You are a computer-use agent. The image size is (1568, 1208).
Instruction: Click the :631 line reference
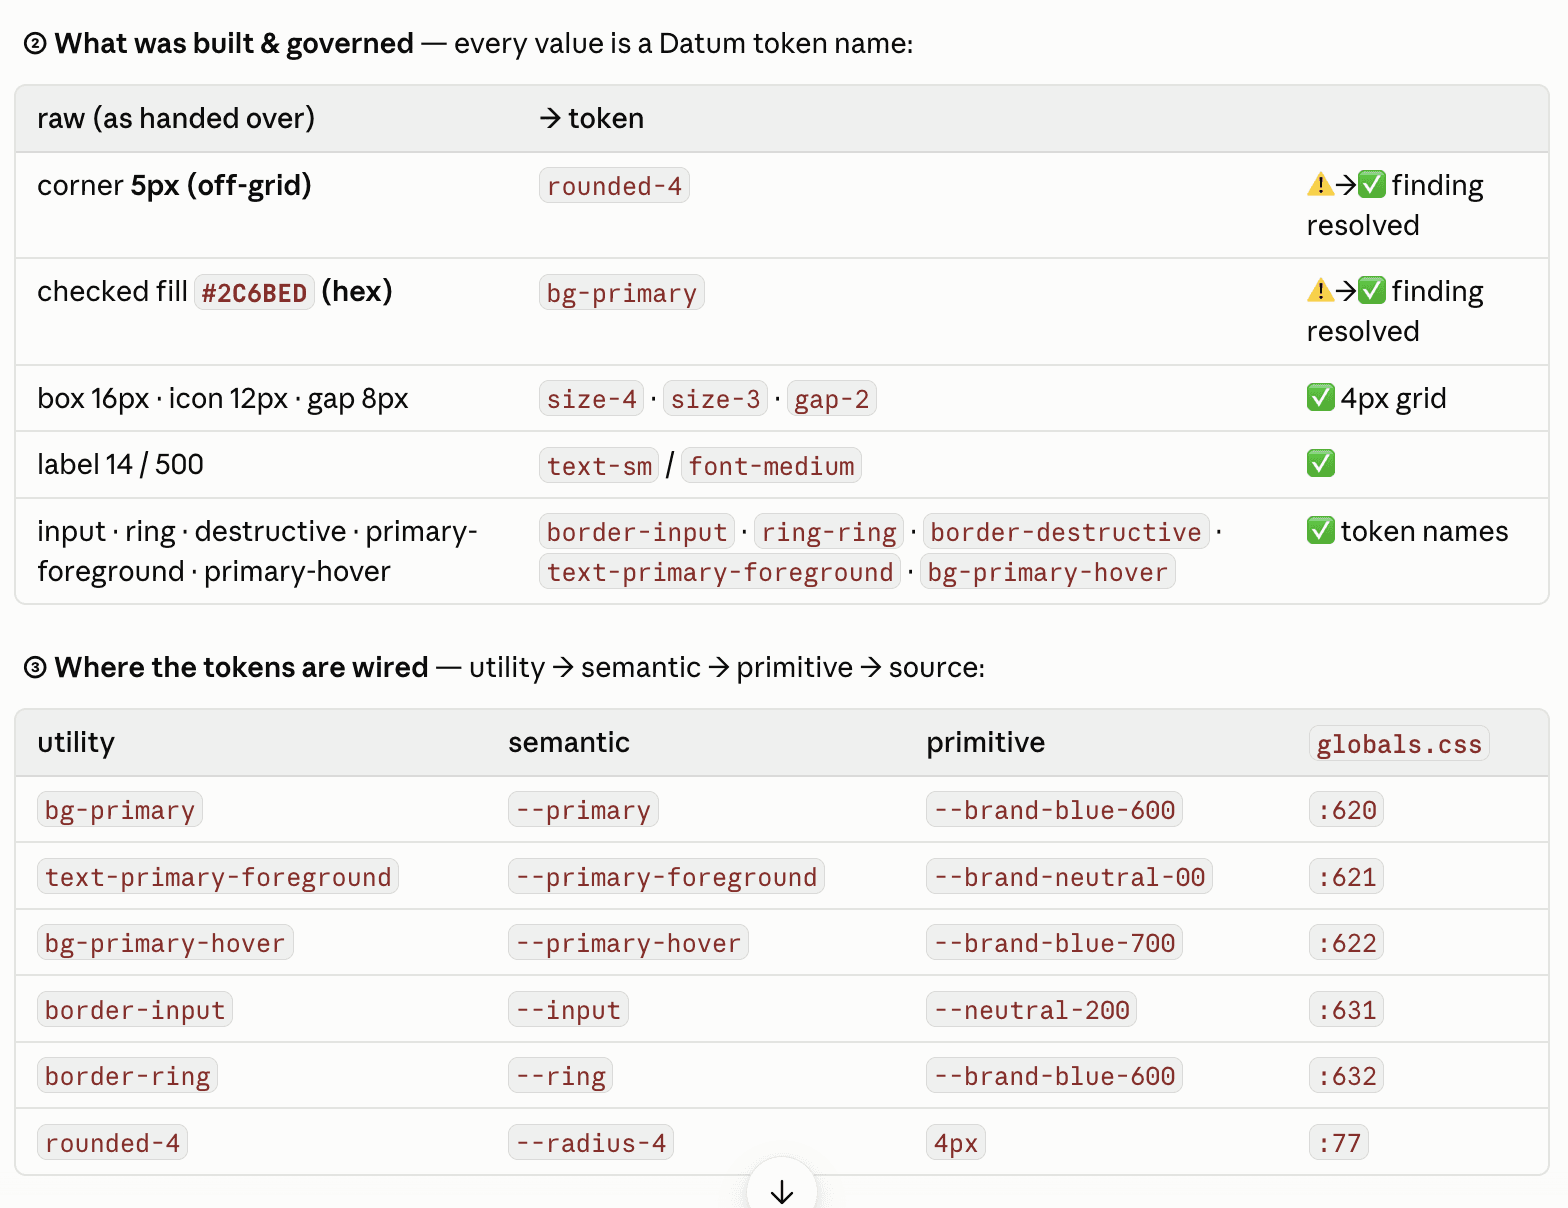coord(1346,1010)
